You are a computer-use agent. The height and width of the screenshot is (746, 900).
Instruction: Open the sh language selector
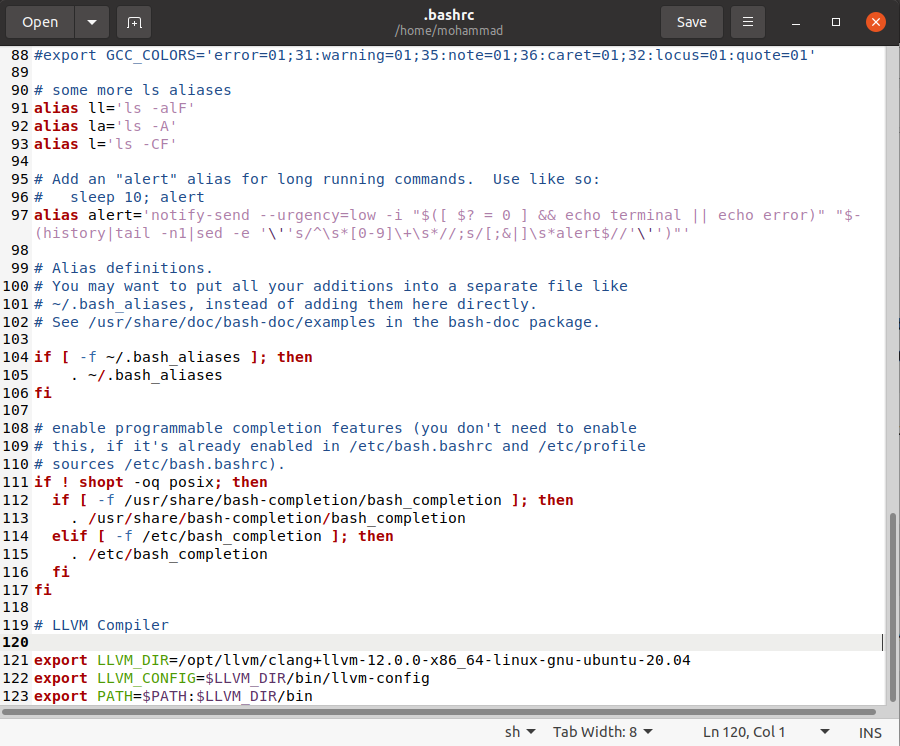tap(520, 732)
